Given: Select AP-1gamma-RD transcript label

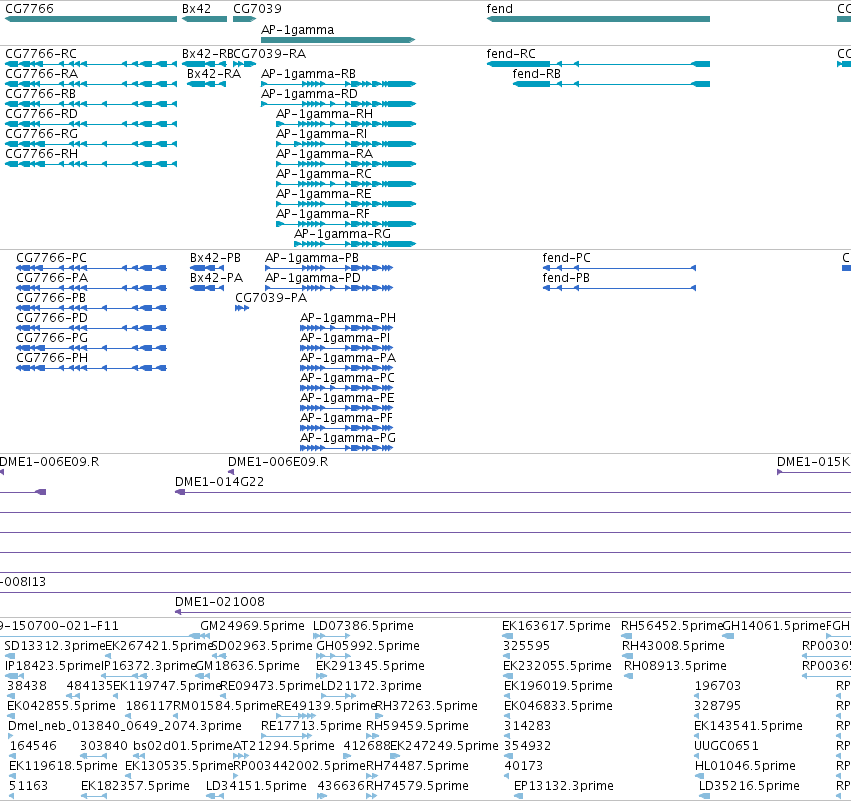Looking at the screenshot, I should click(x=309, y=94).
